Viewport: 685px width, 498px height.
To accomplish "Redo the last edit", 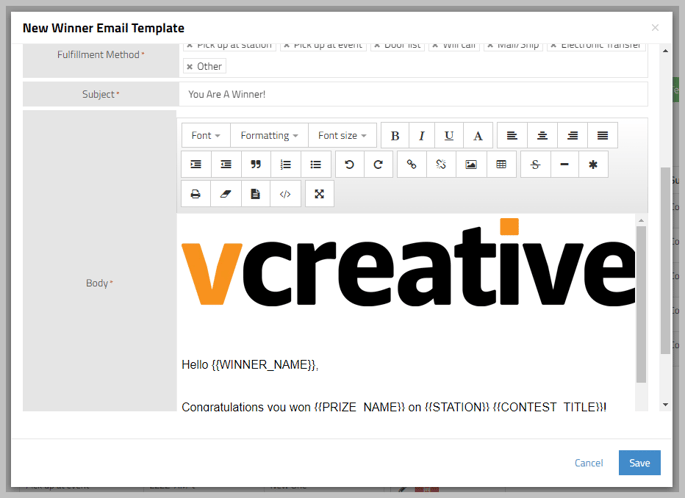I will pos(378,164).
